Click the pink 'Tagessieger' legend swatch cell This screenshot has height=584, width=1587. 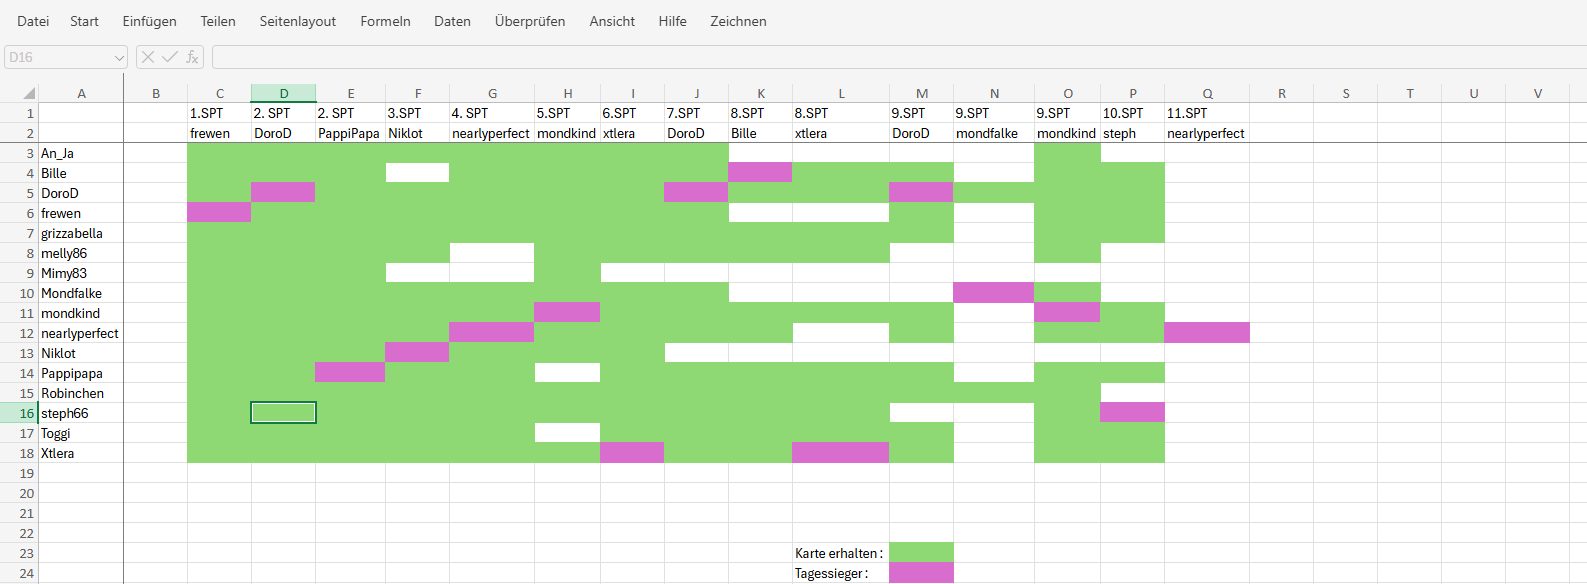tap(921, 573)
